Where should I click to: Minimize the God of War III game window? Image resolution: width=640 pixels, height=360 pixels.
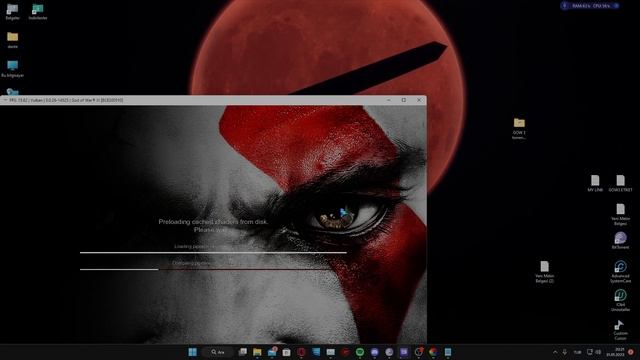point(389,100)
